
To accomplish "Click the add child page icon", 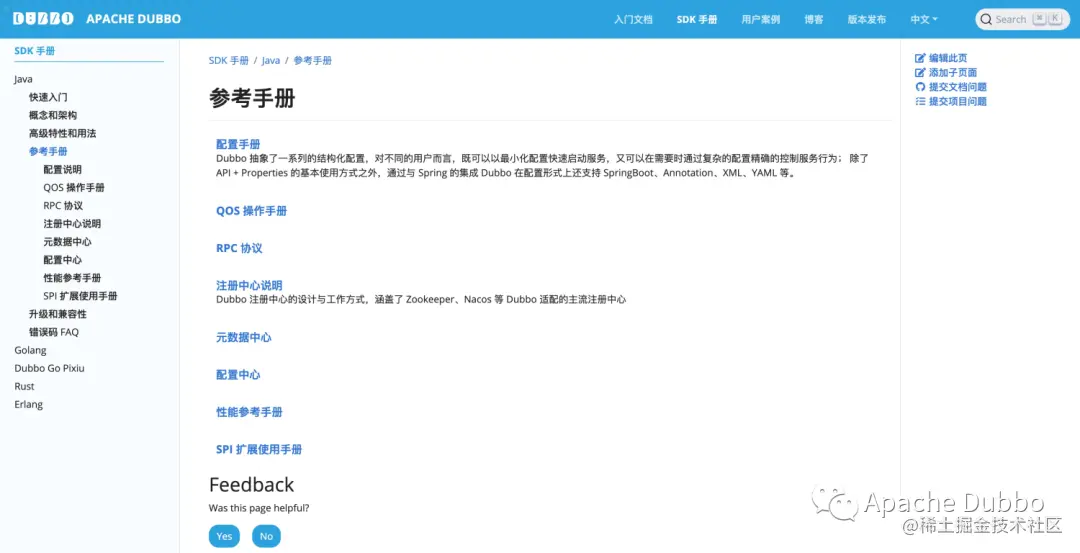I will [x=920, y=73].
